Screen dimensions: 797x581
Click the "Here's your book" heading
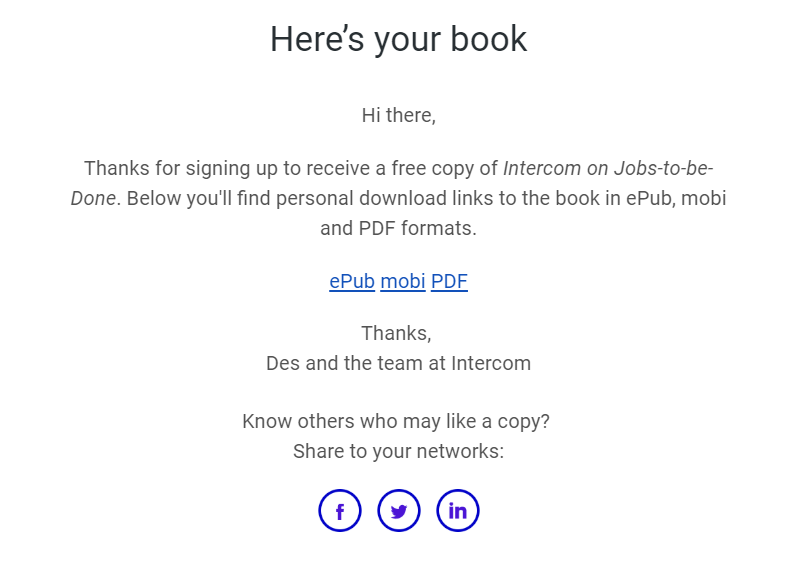398,39
